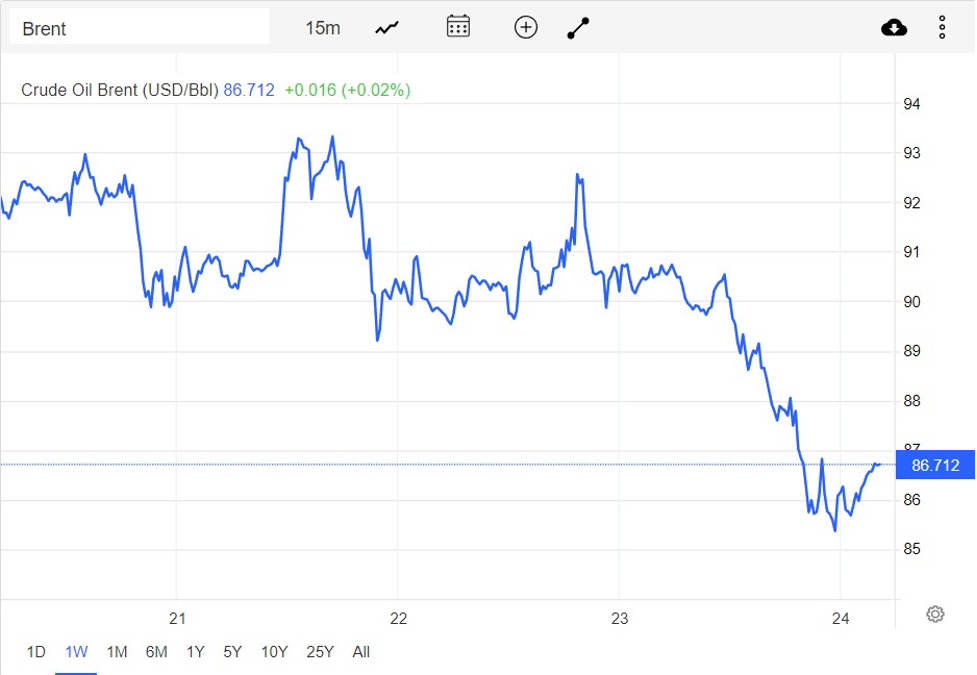Image resolution: width=977 pixels, height=675 pixels.
Task: Open the three-dot more options menu
Action: coord(942,28)
